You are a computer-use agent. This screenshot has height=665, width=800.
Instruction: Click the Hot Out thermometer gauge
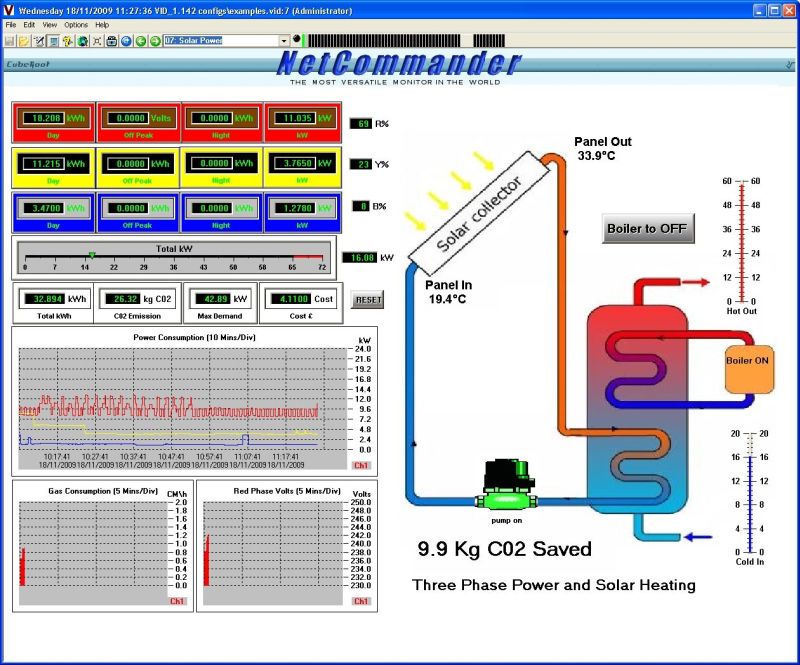point(741,240)
